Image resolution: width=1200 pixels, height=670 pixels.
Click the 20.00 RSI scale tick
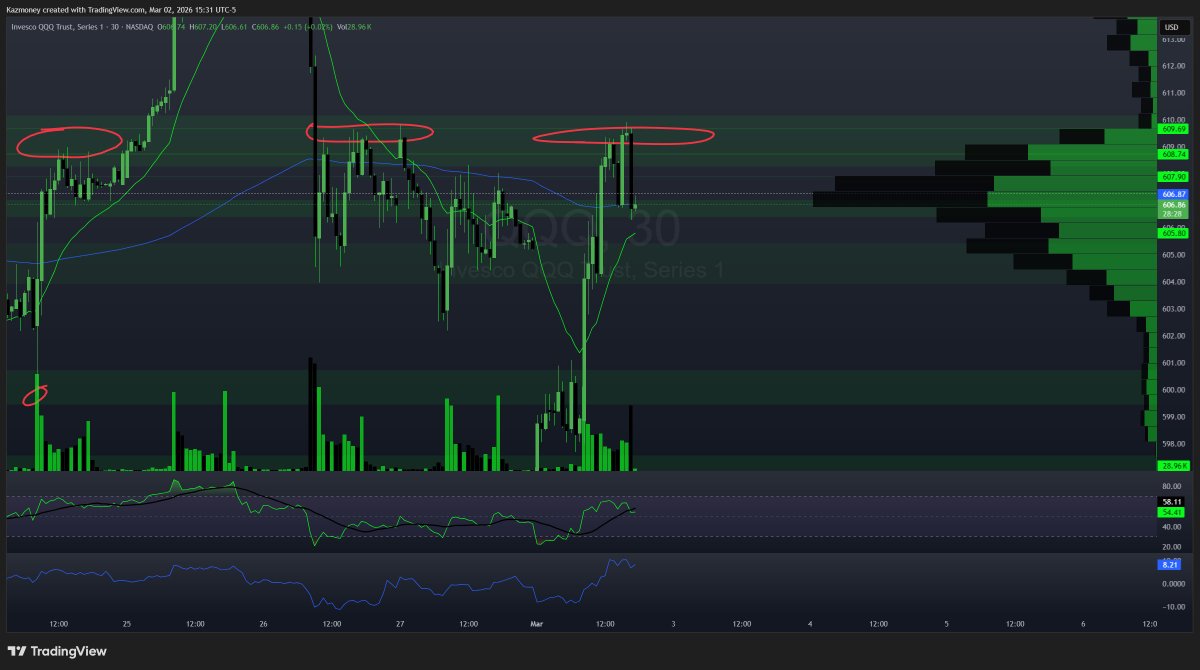(x=1174, y=547)
